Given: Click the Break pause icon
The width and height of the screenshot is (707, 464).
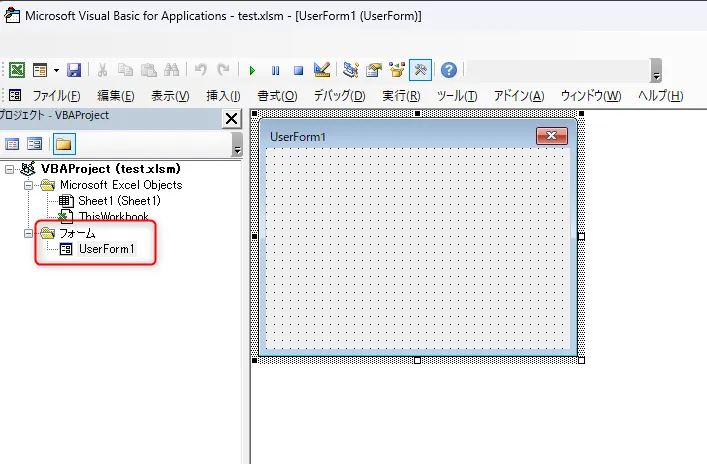Looking at the screenshot, I should coord(275,70).
